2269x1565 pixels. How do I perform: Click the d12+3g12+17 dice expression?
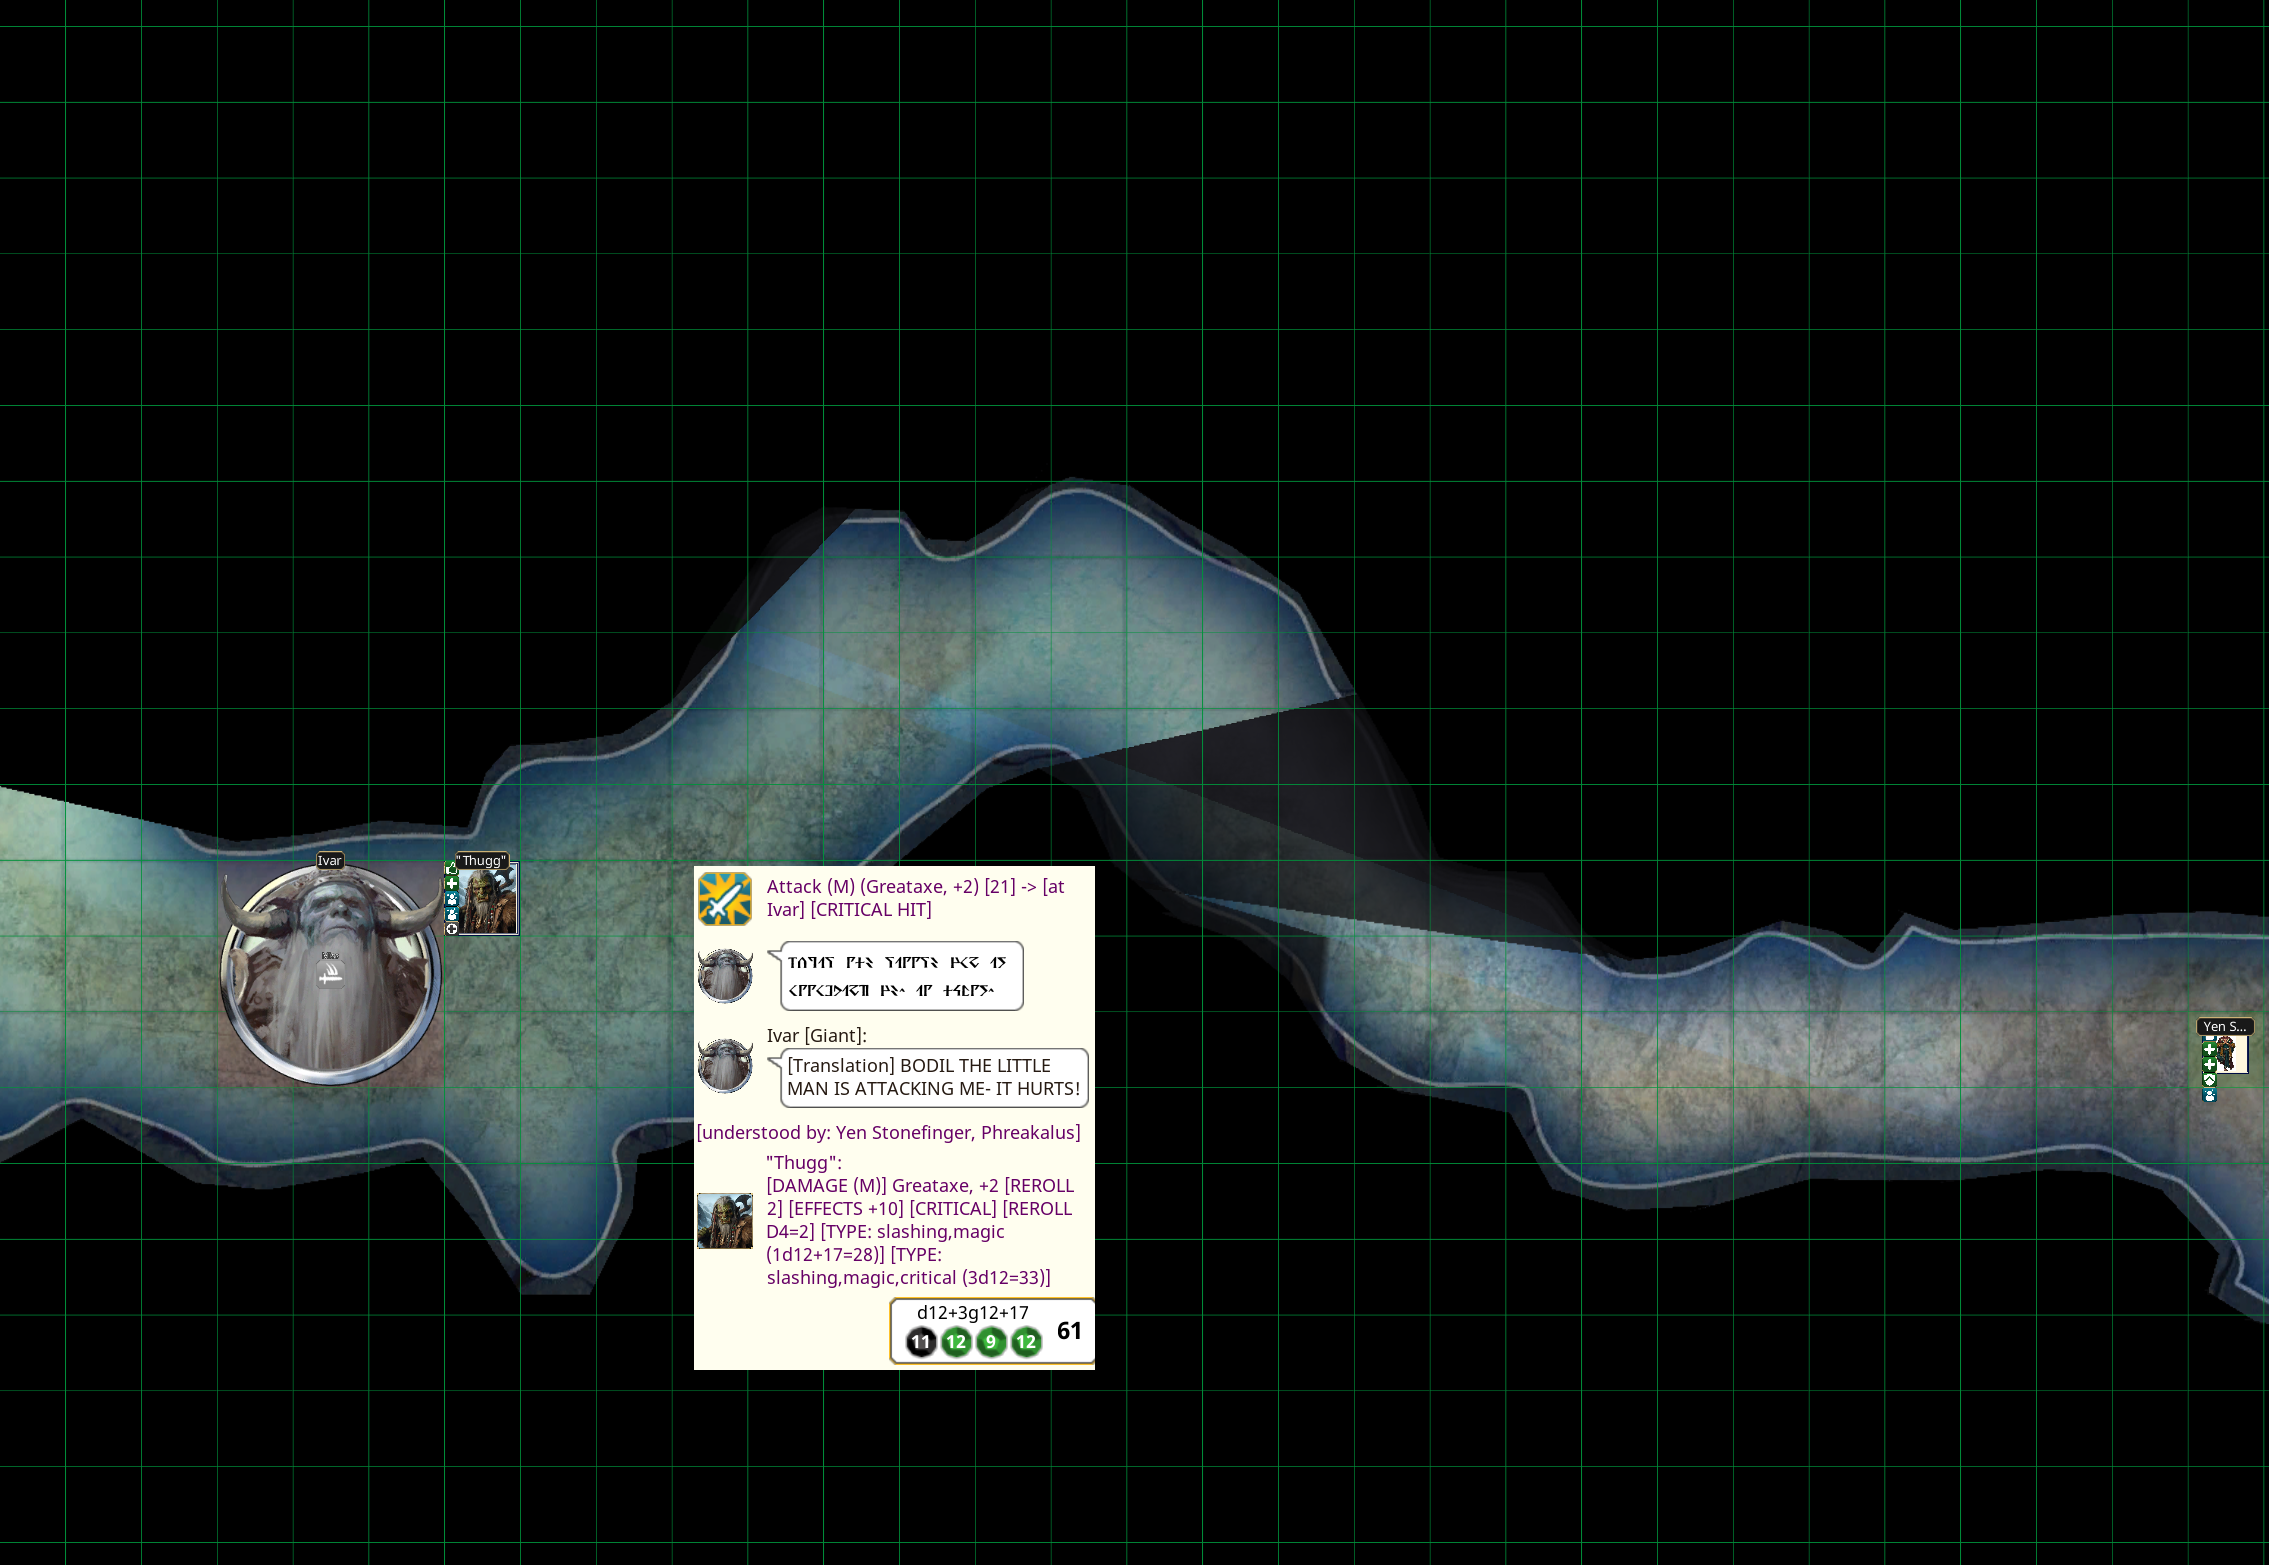coord(972,1313)
